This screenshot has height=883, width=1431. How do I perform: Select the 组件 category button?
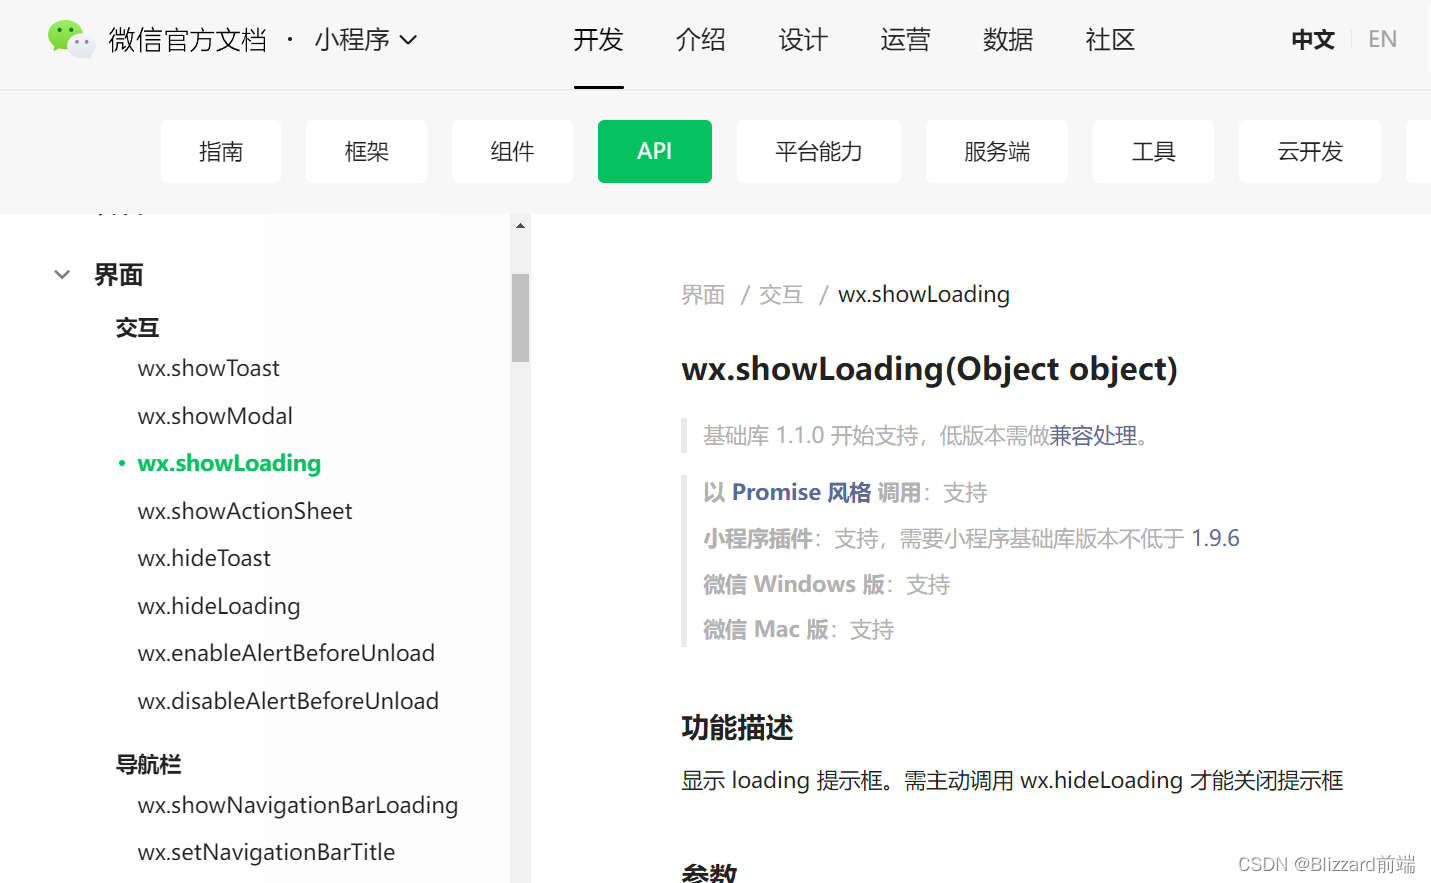512,151
